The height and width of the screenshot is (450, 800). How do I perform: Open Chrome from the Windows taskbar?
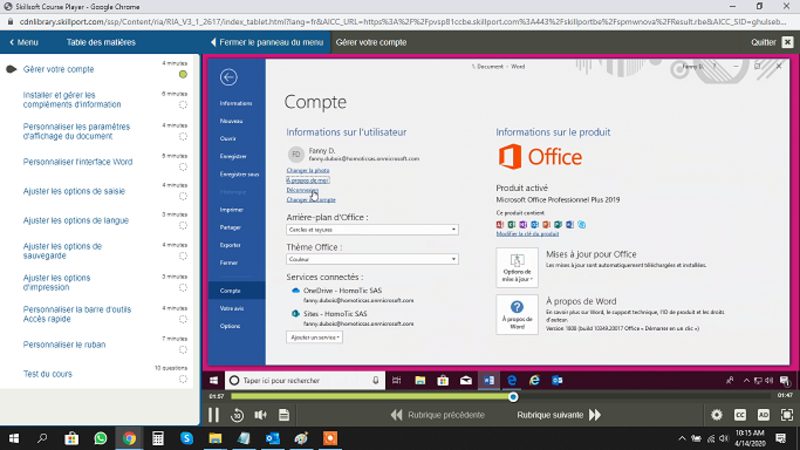tap(129, 438)
